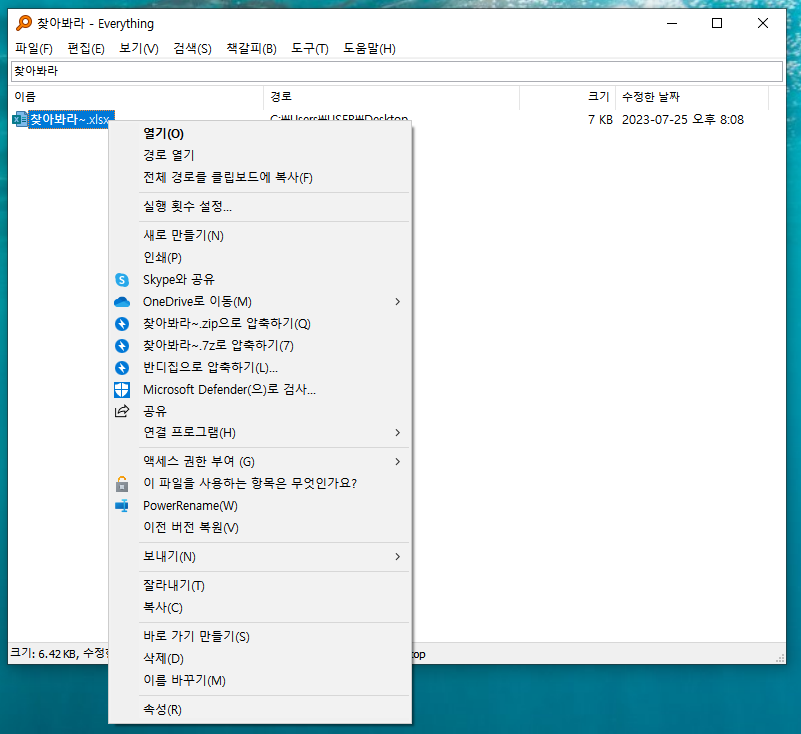Maximize the Everything window
This screenshot has width=801, height=734.
717,23
